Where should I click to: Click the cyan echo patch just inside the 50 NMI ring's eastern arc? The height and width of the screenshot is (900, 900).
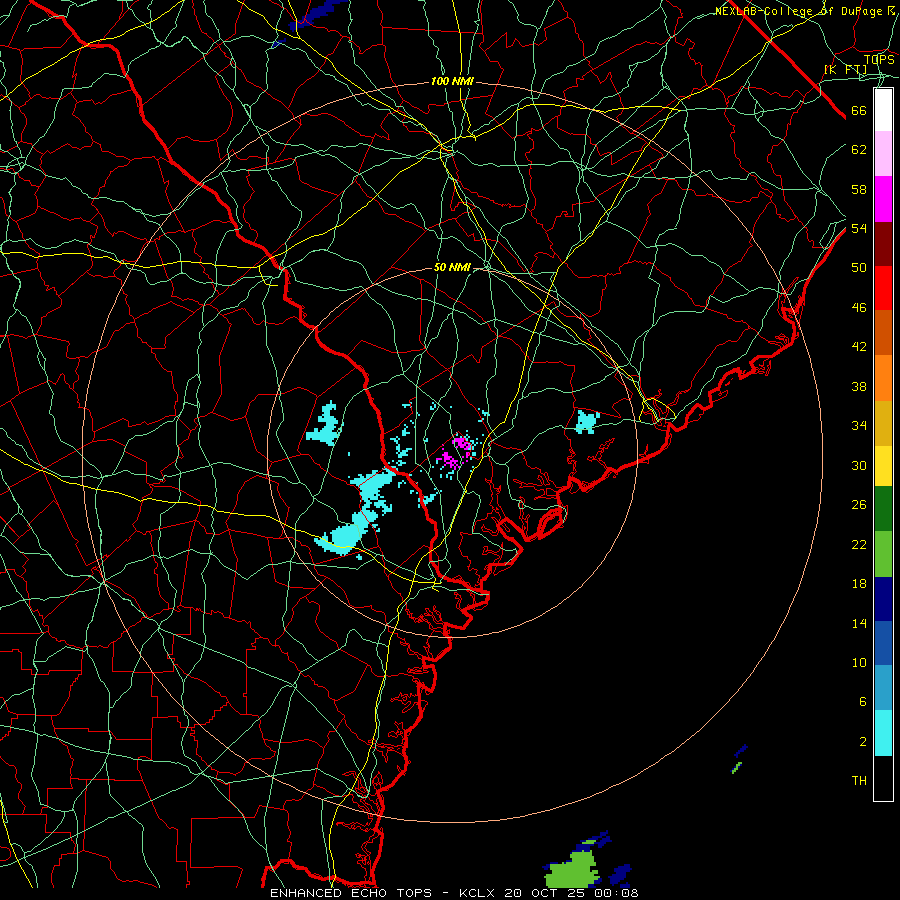click(x=587, y=421)
